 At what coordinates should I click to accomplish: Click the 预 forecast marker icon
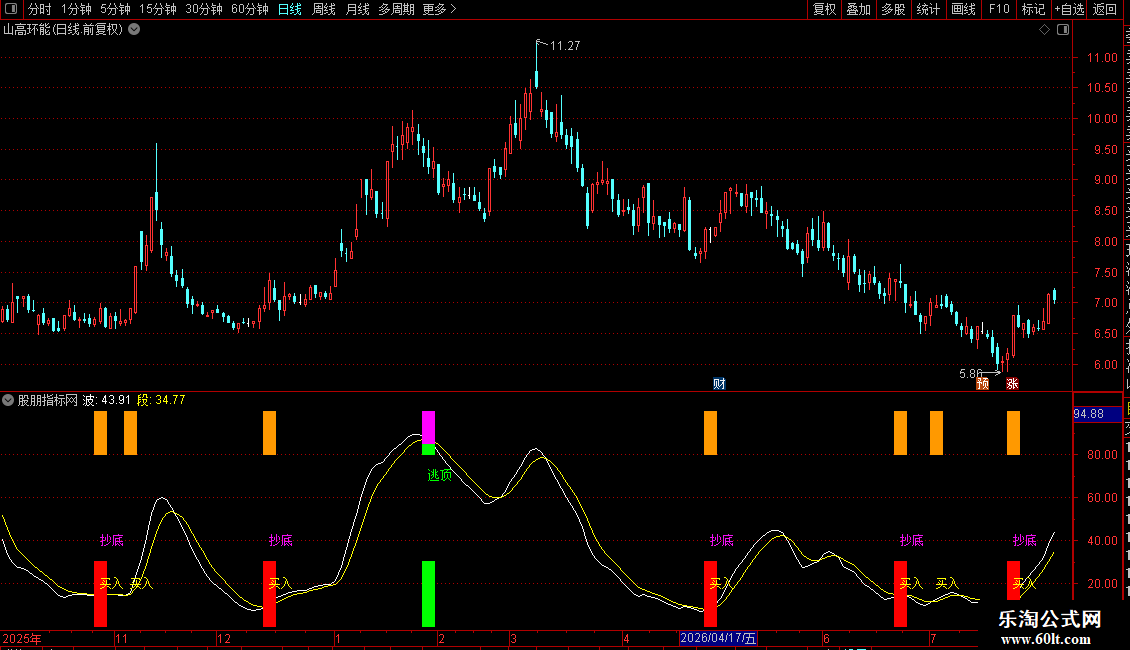(x=982, y=383)
